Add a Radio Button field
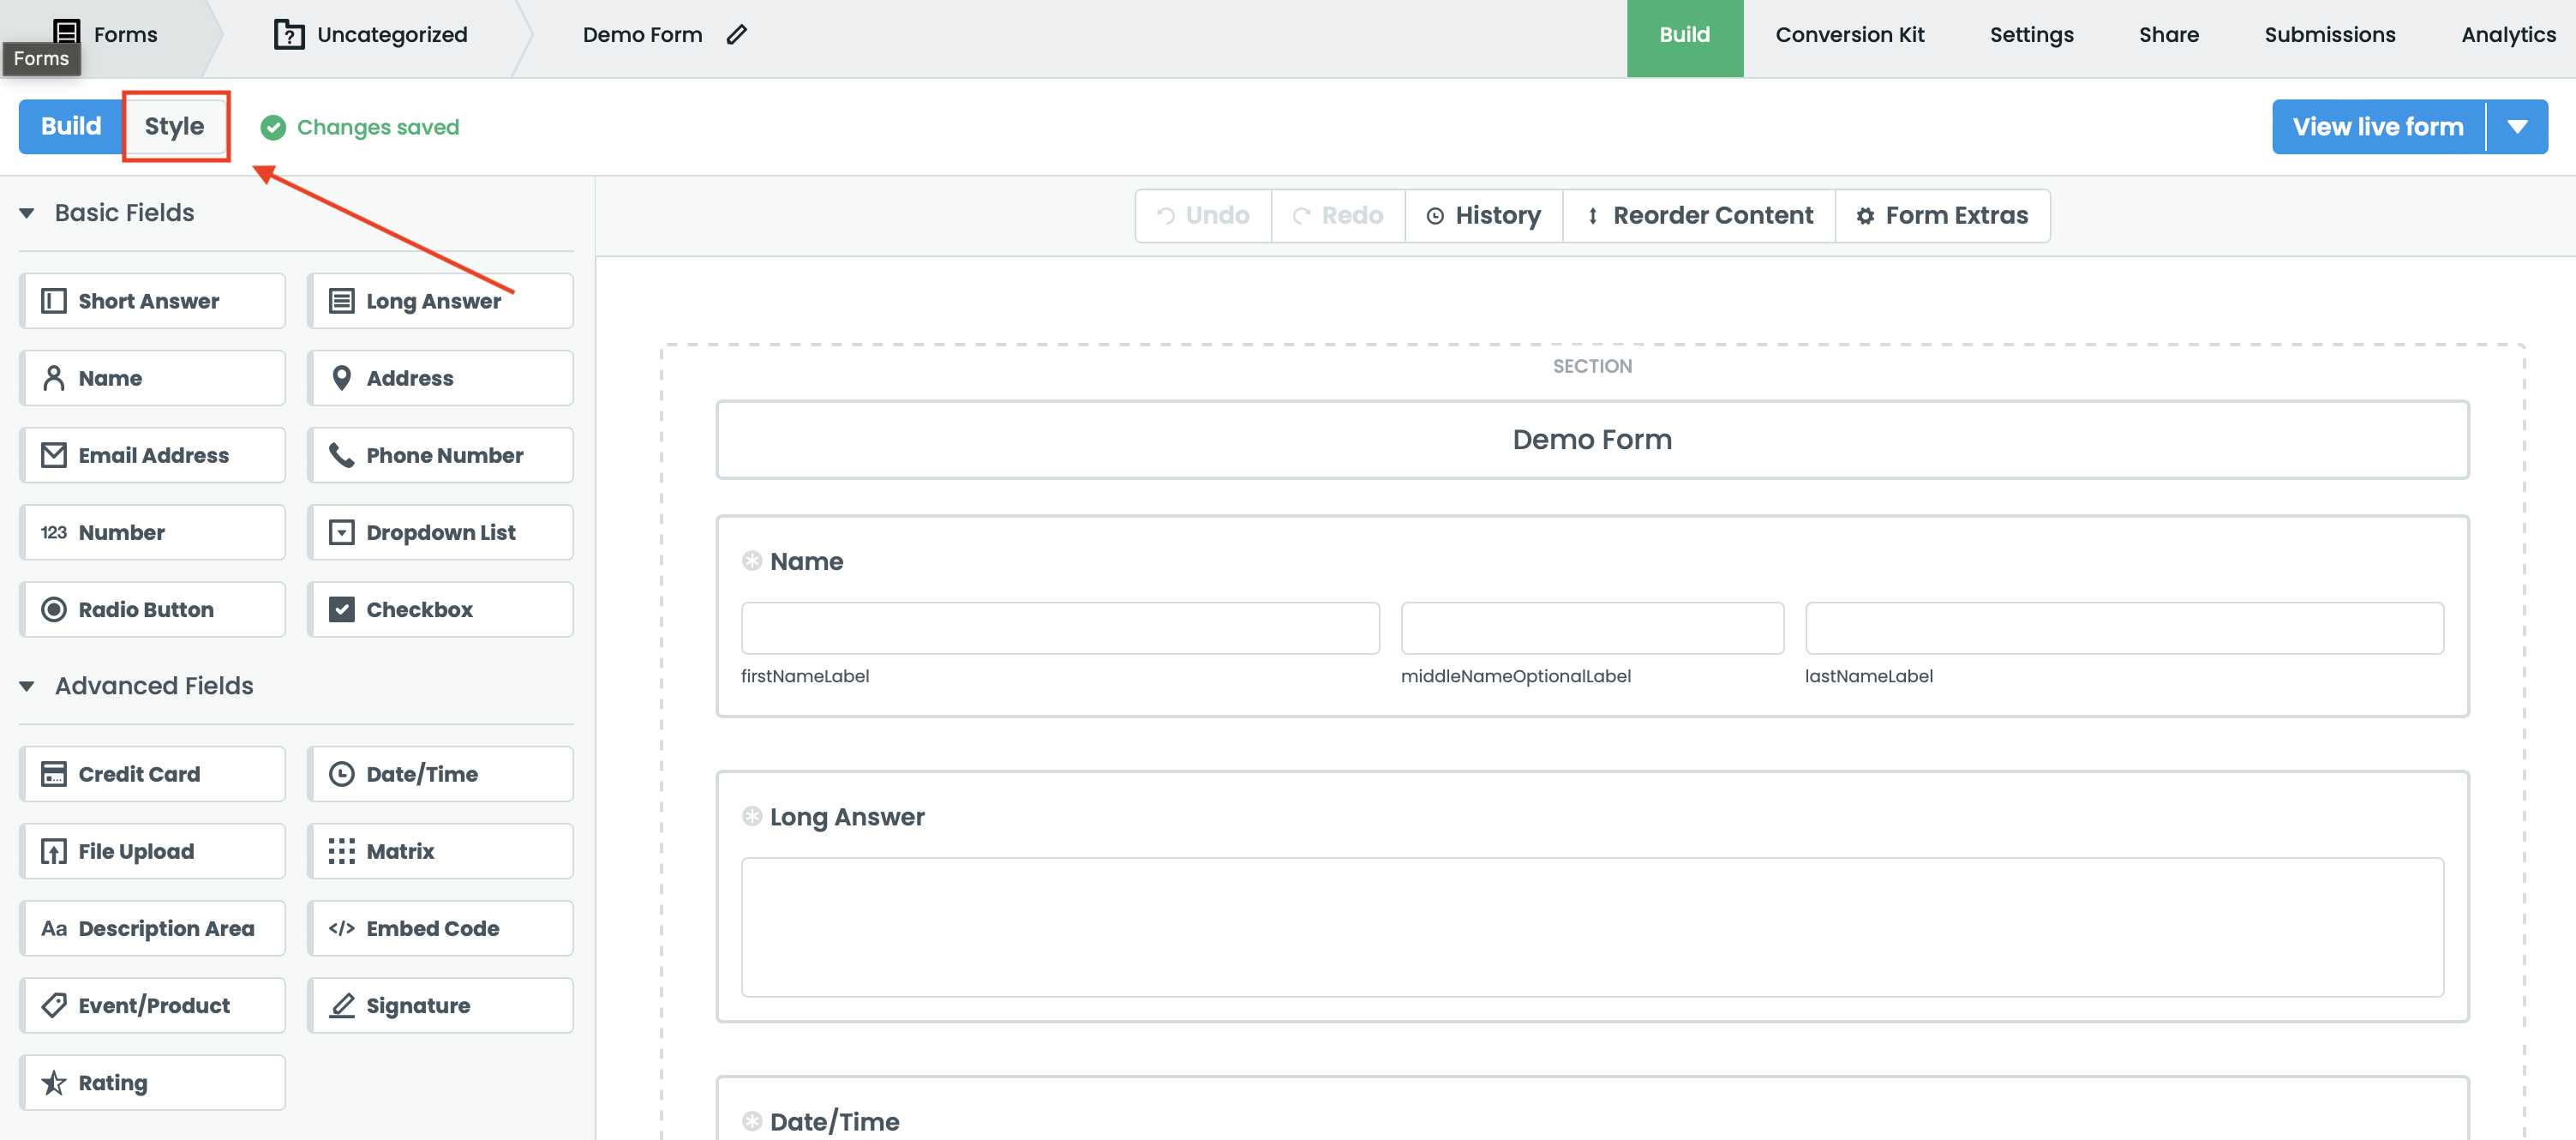Screen dimensions: 2576x1140 coord(152,609)
